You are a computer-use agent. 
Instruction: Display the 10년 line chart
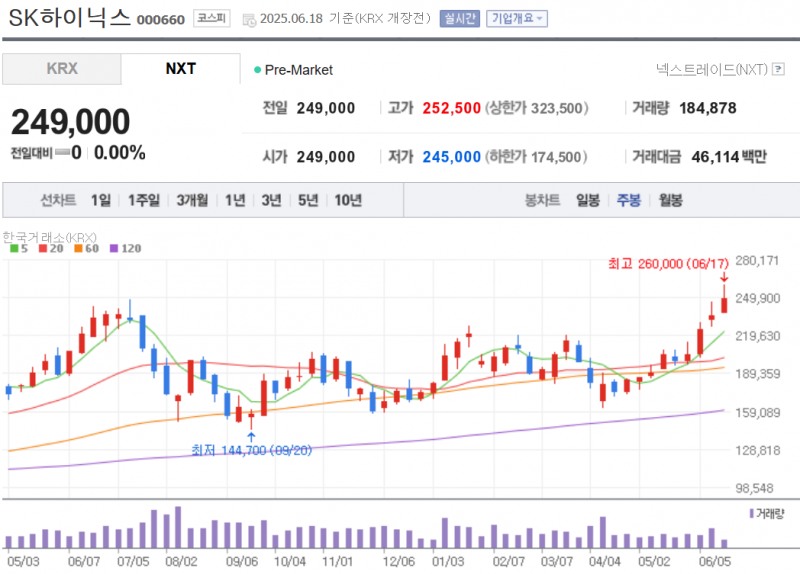(348, 200)
